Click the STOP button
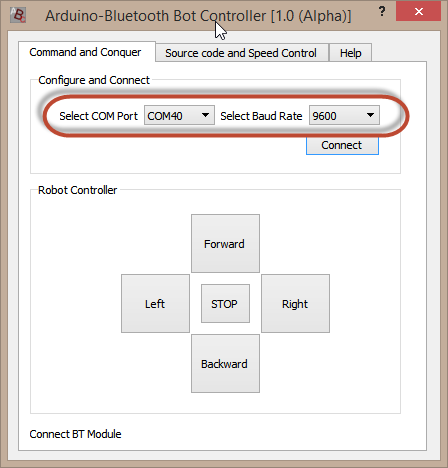 225,304
